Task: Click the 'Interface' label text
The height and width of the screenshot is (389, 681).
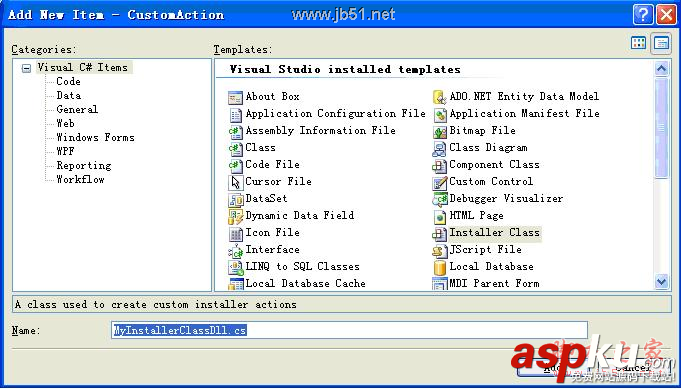Action: click(x=272, y=250)
